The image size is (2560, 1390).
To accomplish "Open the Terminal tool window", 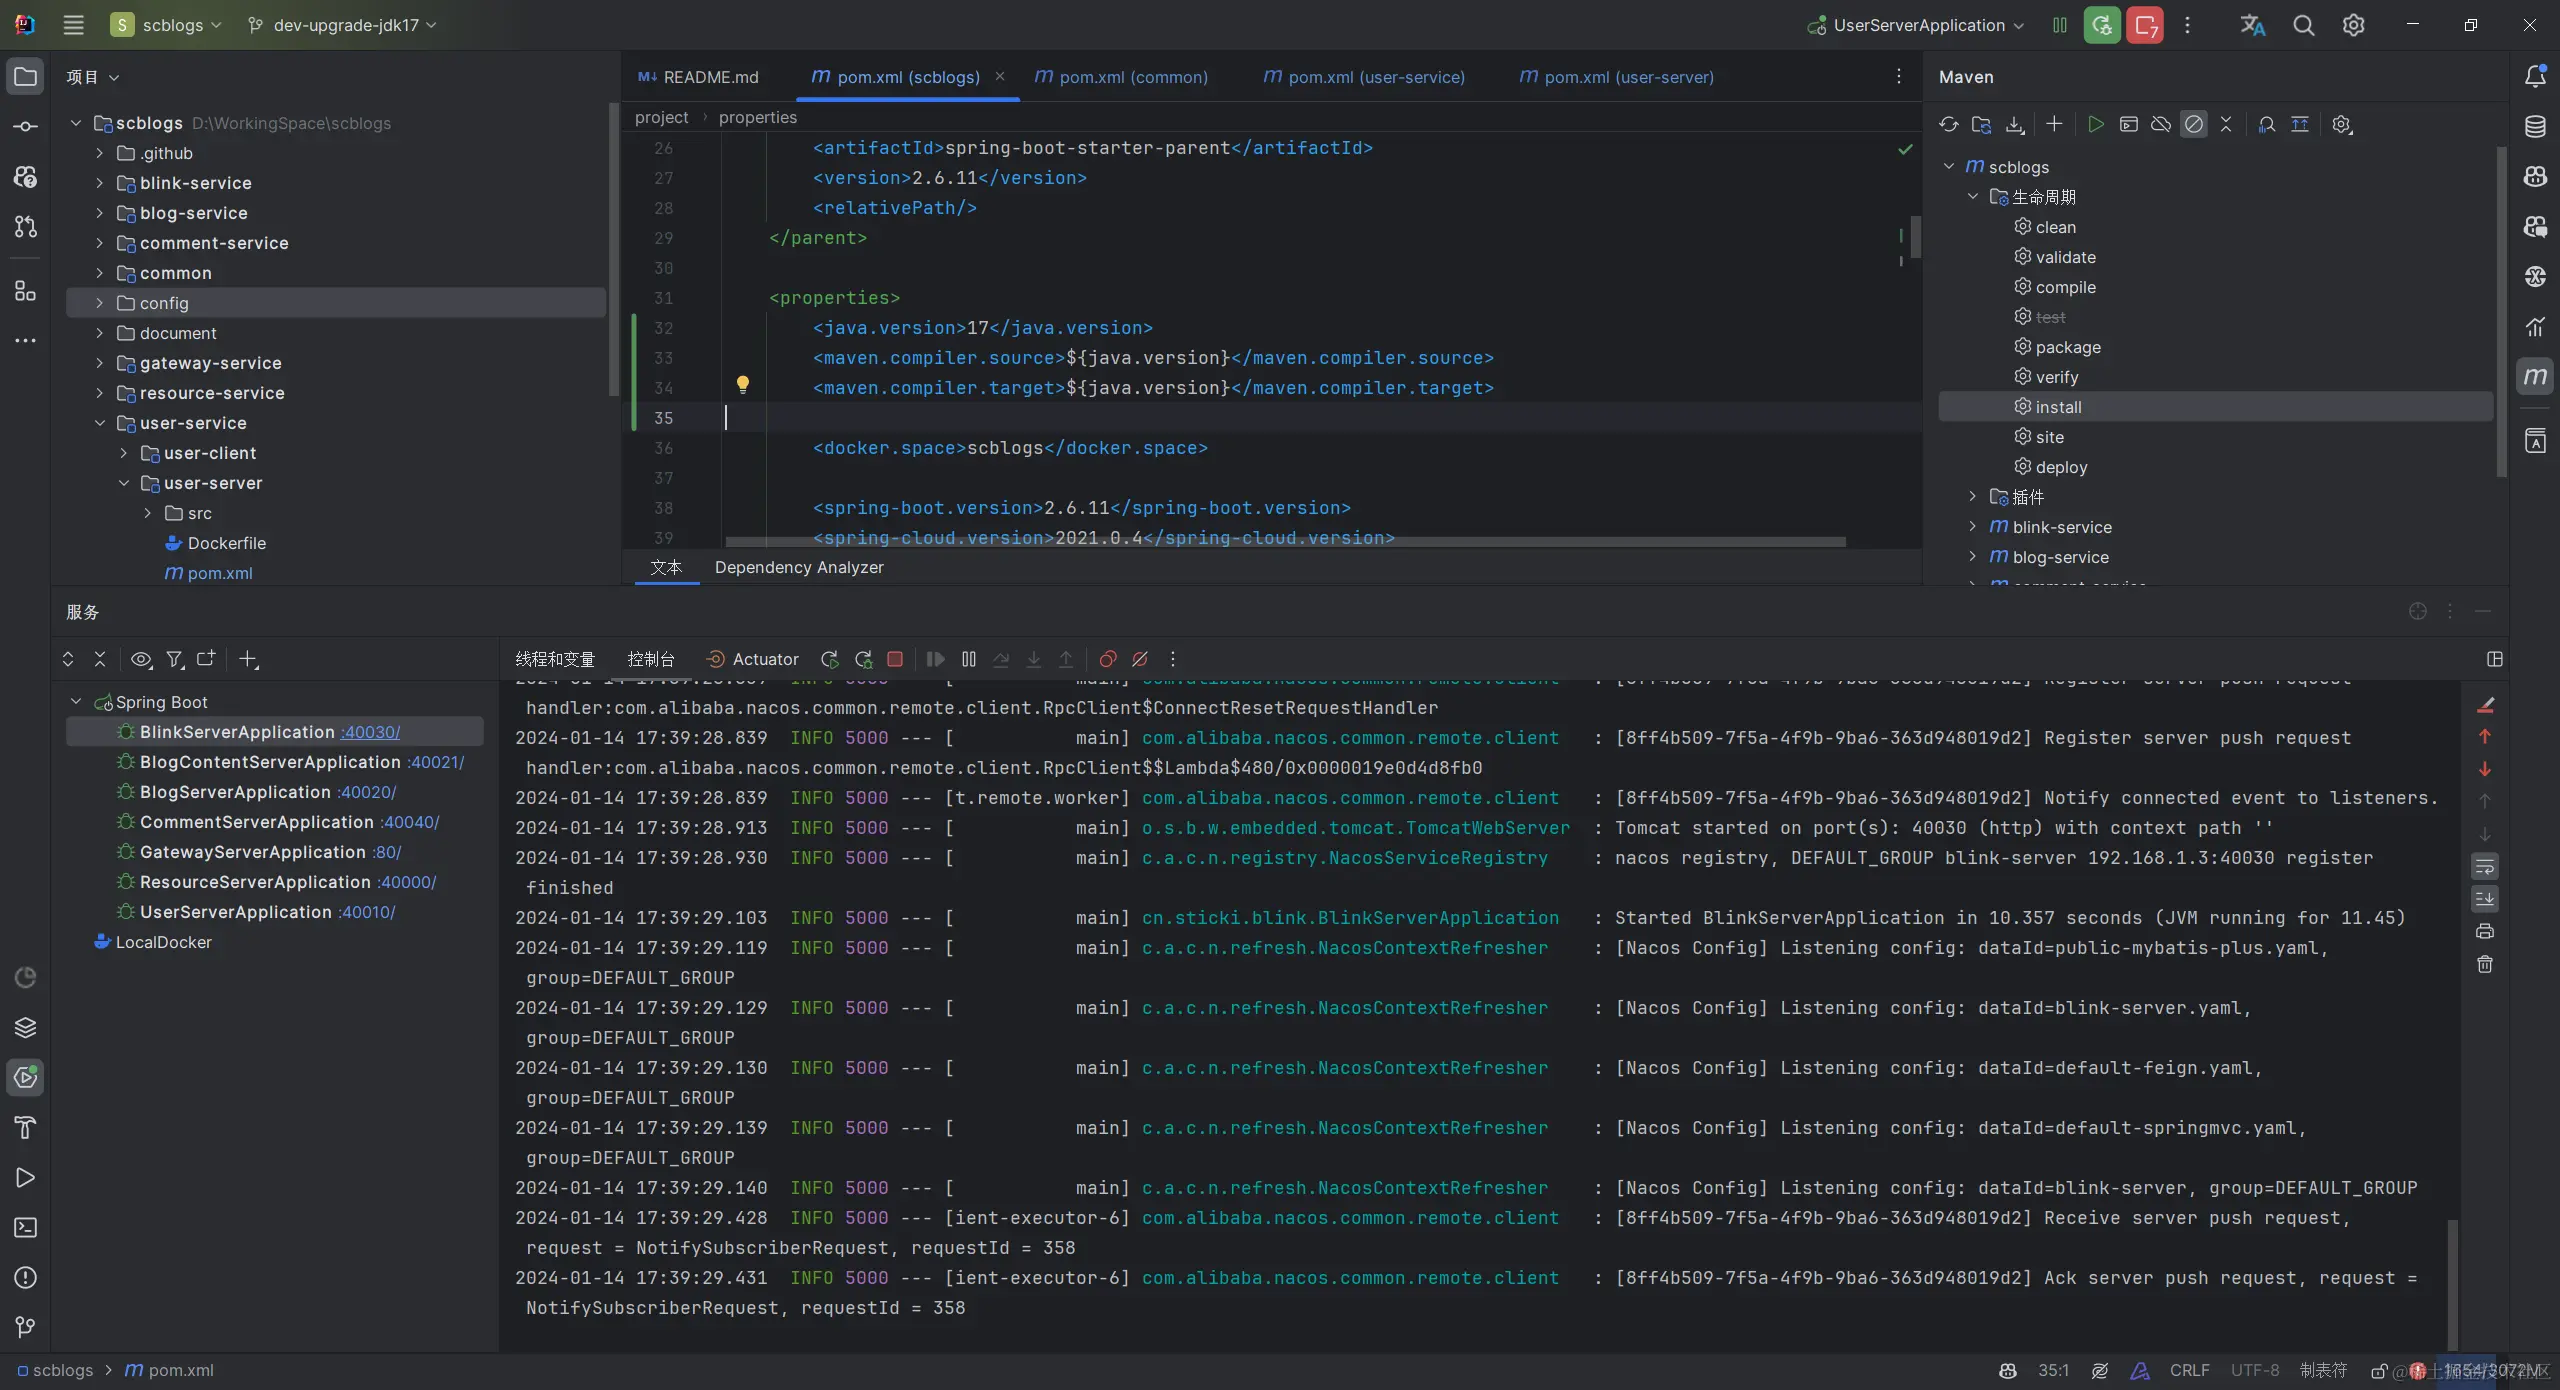I will [x=25, y=1228].
